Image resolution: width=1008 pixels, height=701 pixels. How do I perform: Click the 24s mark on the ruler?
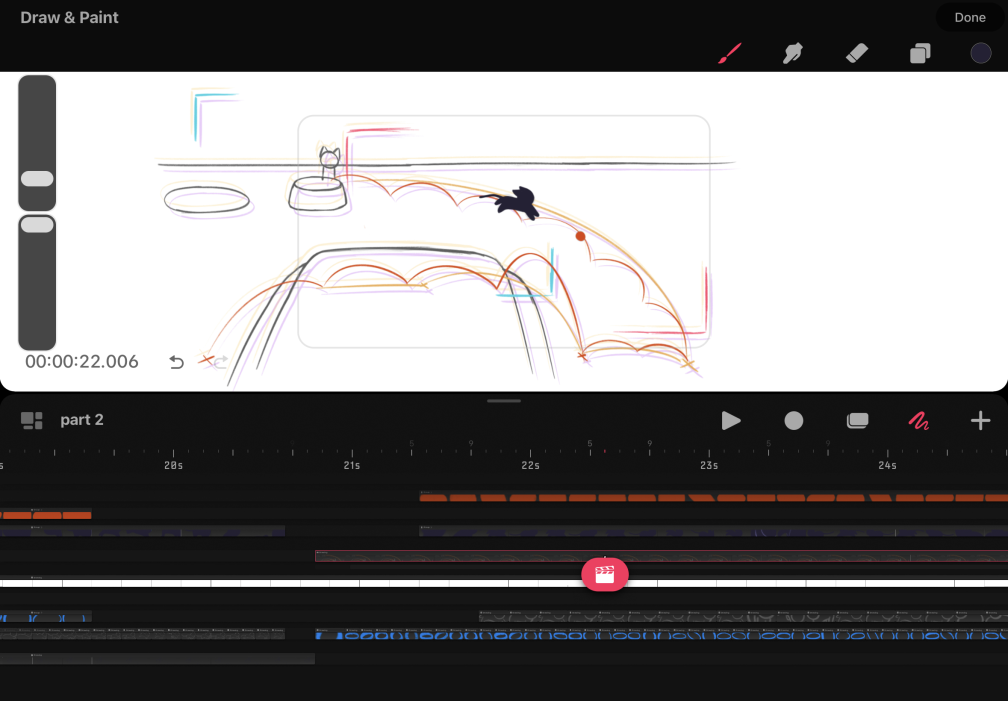pos(887,465)
